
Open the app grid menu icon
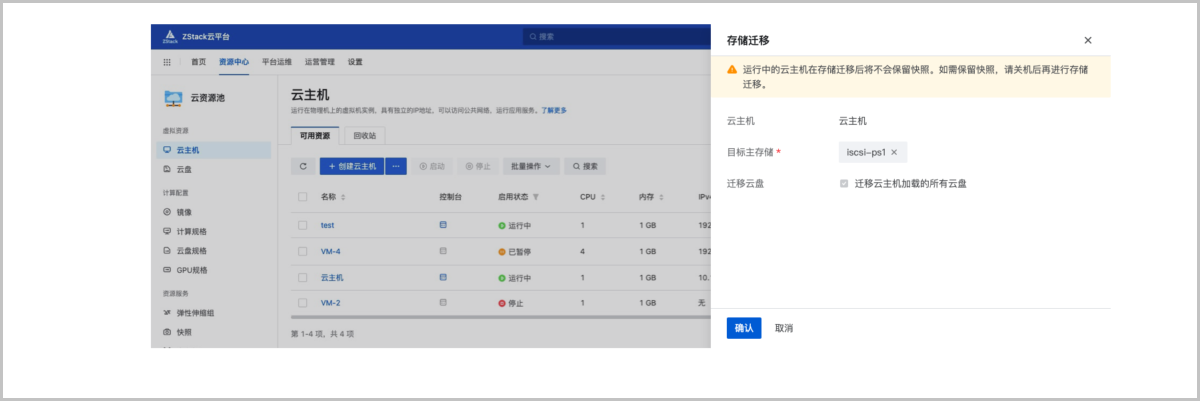tap(167, 62)
